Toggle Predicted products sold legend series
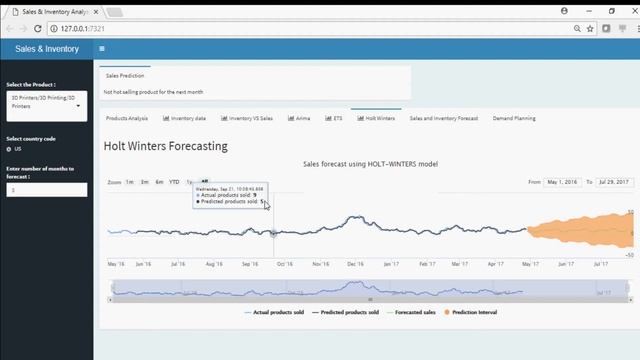The width and height of the screenshot is (640, 360). (x=345, y=312)
